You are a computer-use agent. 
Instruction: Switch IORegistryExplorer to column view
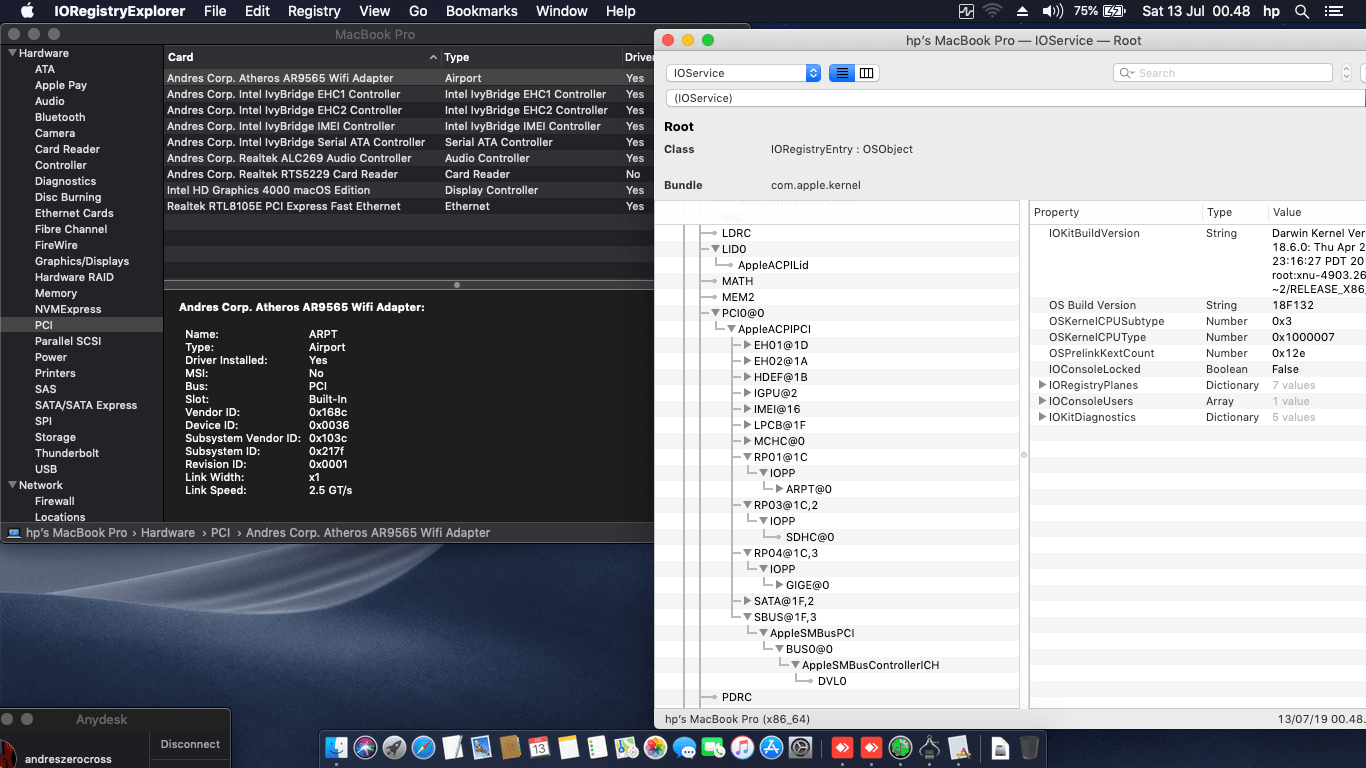click(x=867, y=73)
